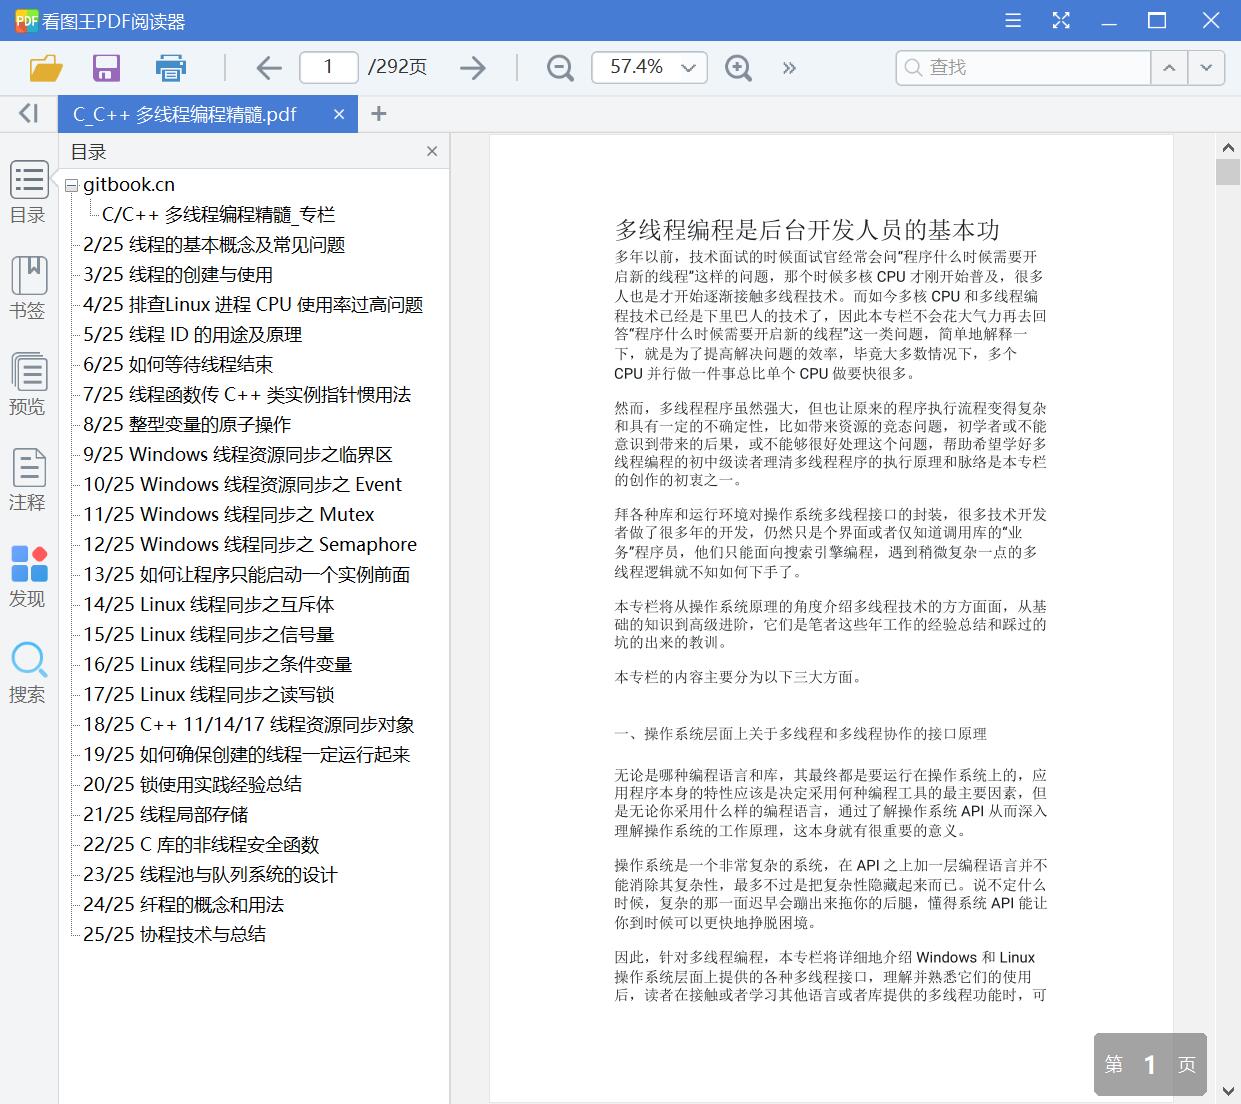Open chapter 14/25 Linux 线程同步之互斥体

pyautogui.click(x=207, y=604)
